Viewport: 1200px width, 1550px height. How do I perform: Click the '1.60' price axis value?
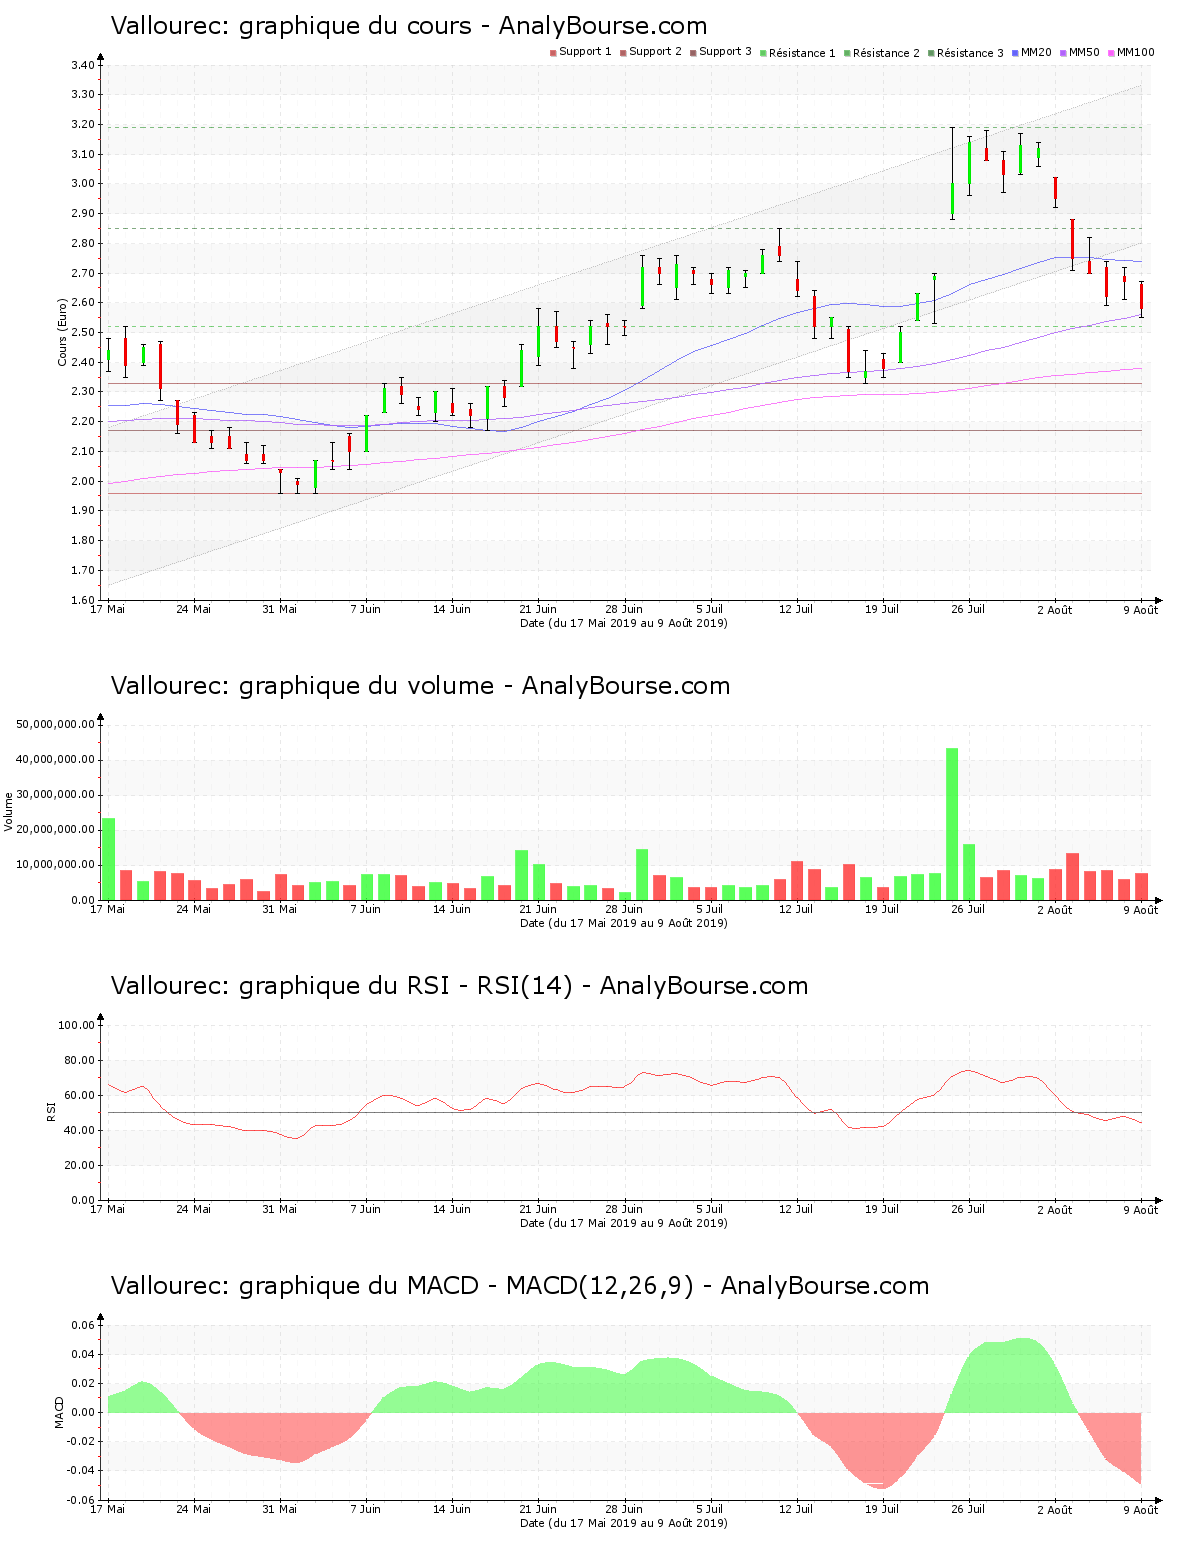coord(83,600)
